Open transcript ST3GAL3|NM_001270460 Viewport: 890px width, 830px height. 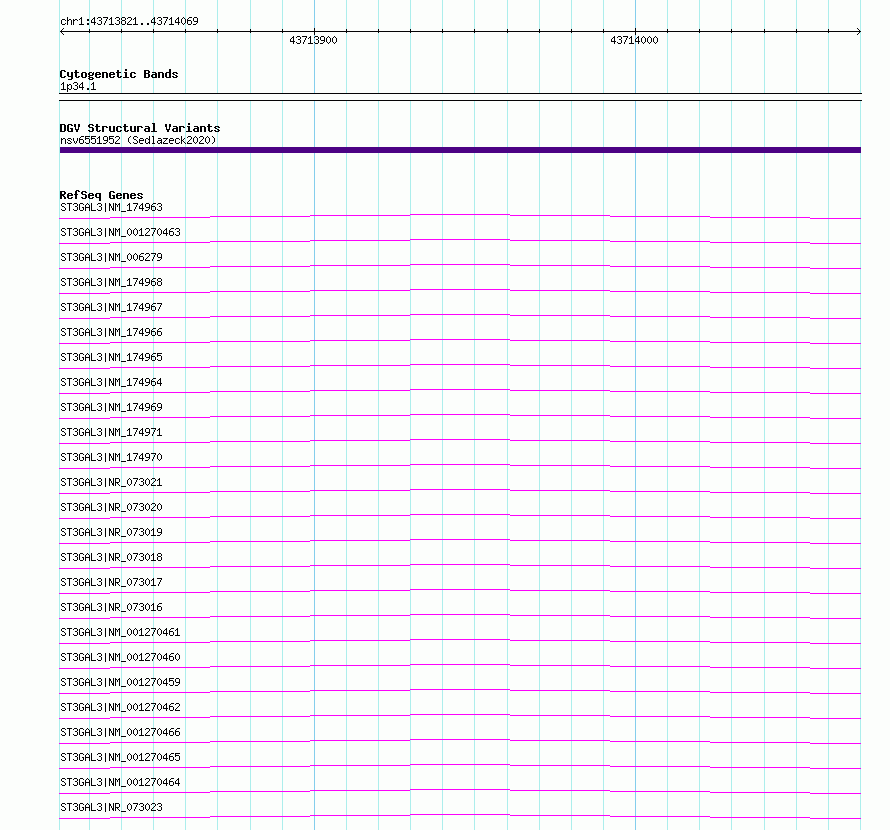[x=120, y=657]
